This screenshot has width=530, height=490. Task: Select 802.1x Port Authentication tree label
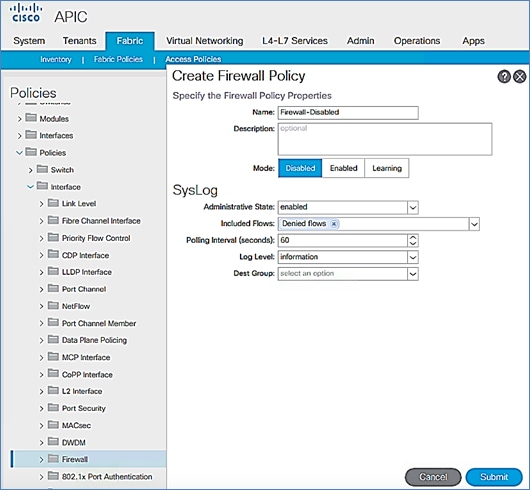point(107,477)
